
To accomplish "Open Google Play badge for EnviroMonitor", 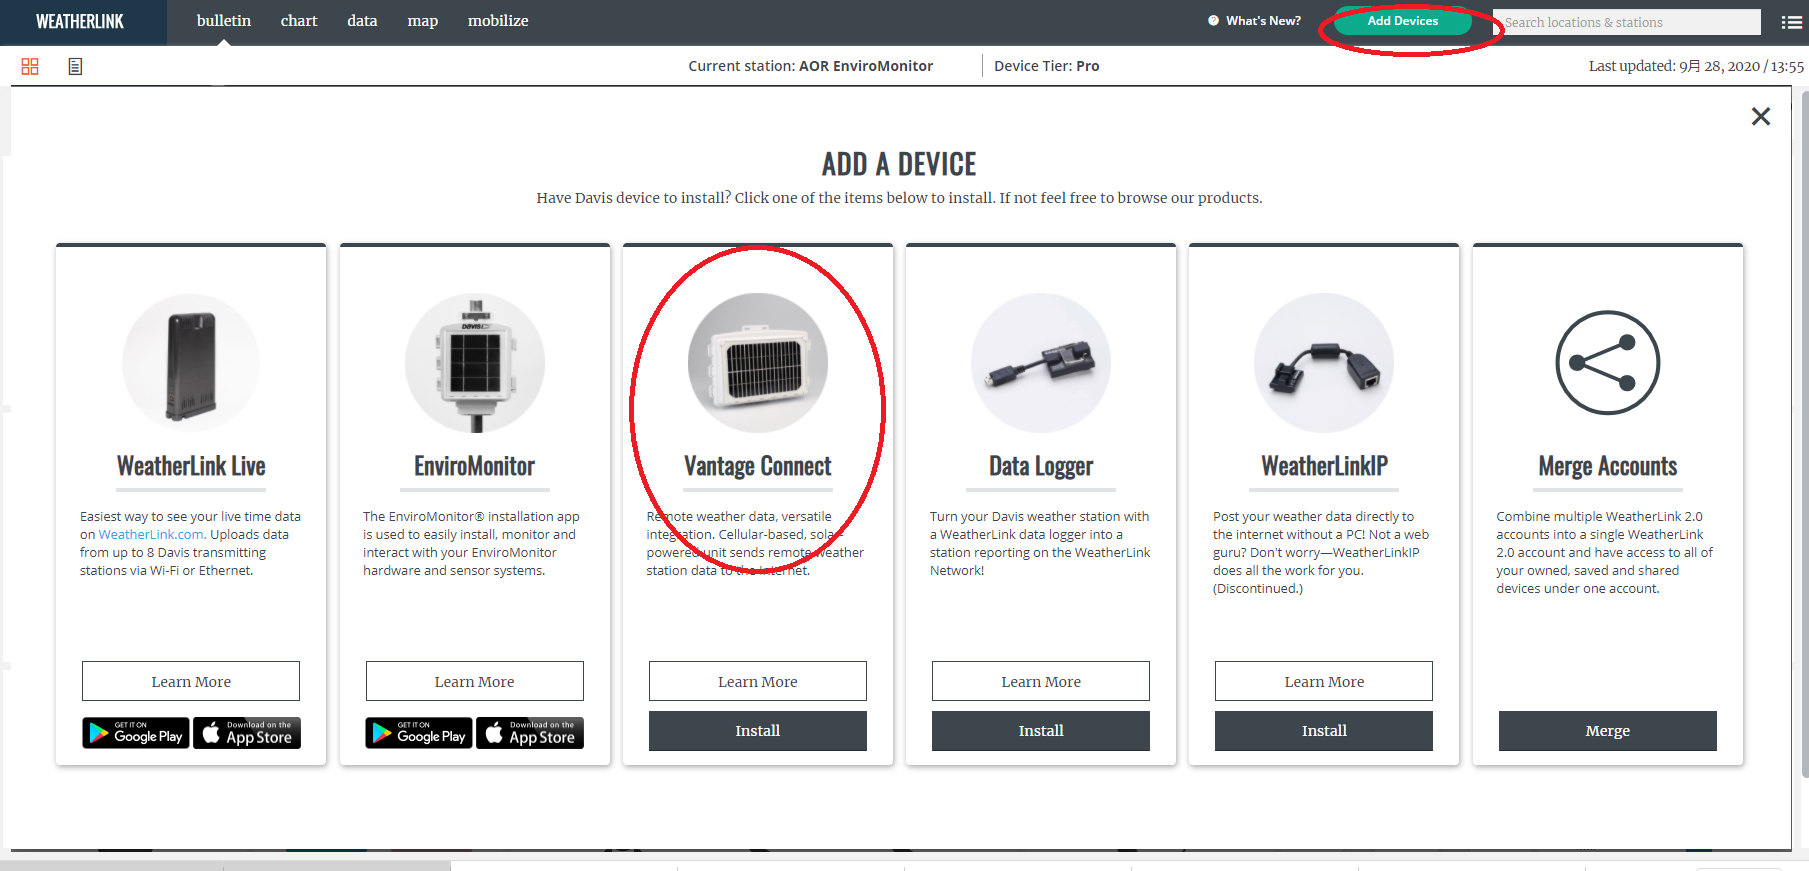I will pyautogui.click(x=419, y=733).
